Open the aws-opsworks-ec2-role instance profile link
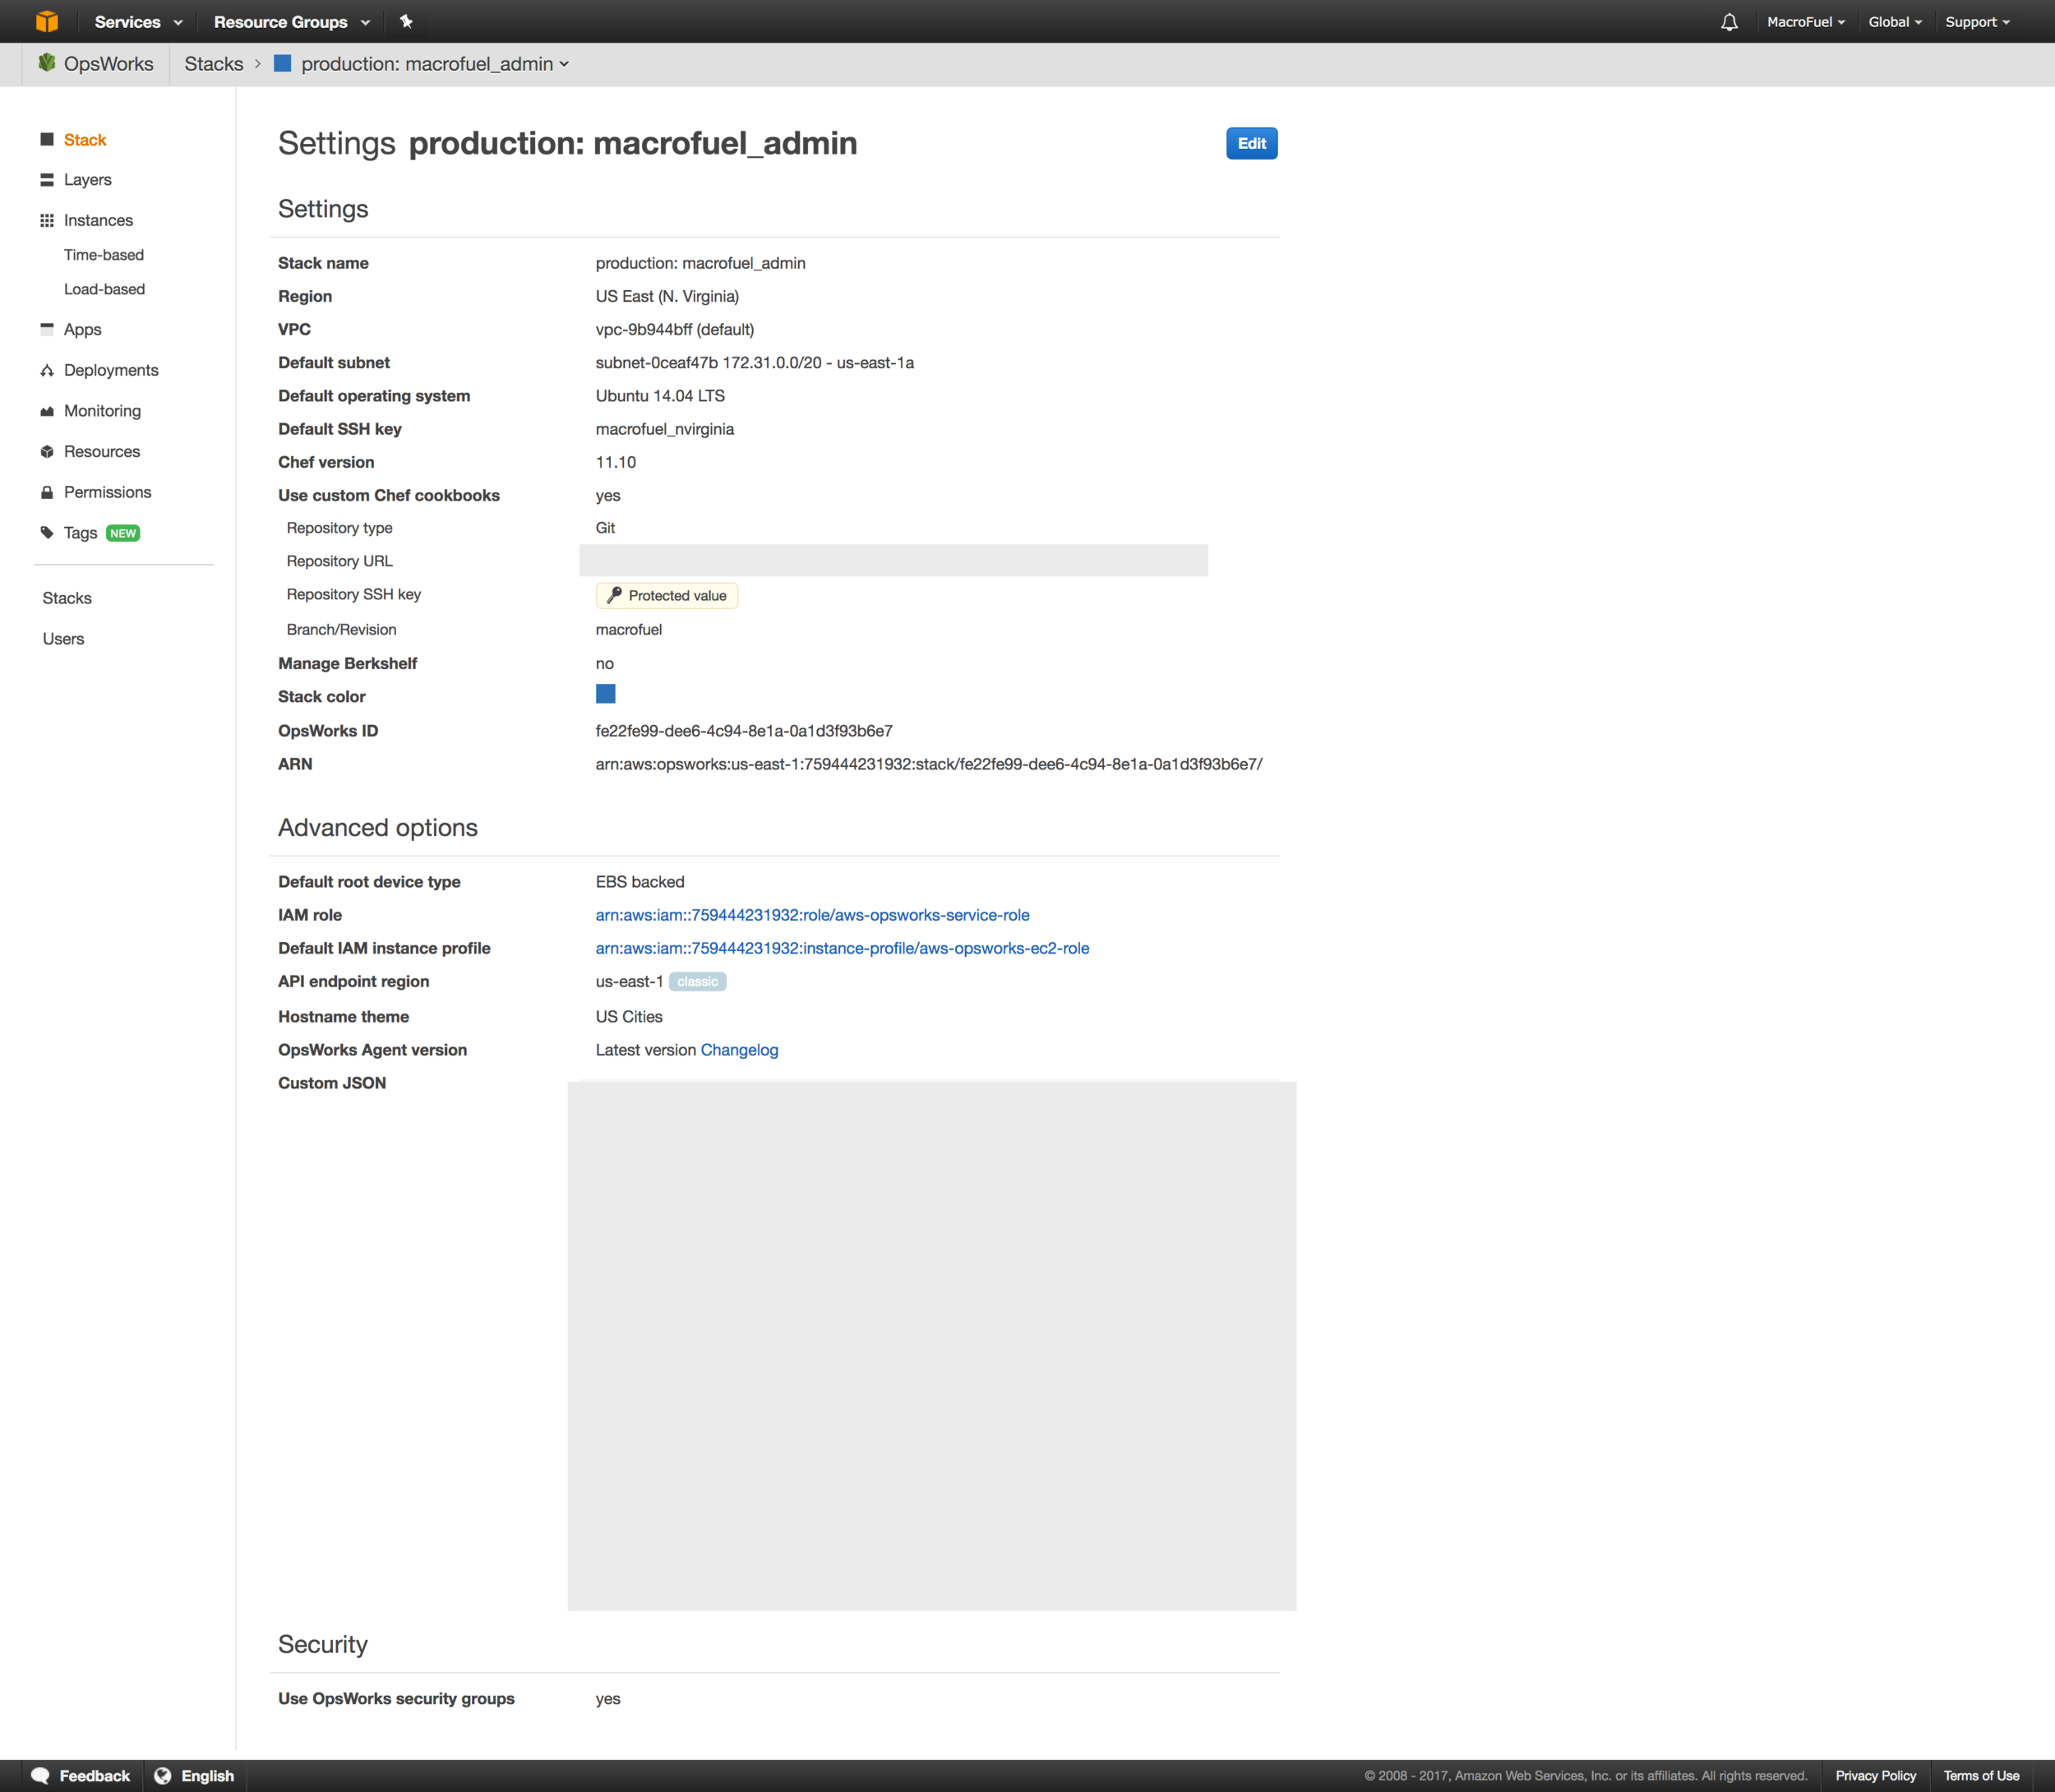The image size is (2055, 1792). pyautogui.click(x=842, y=948)
